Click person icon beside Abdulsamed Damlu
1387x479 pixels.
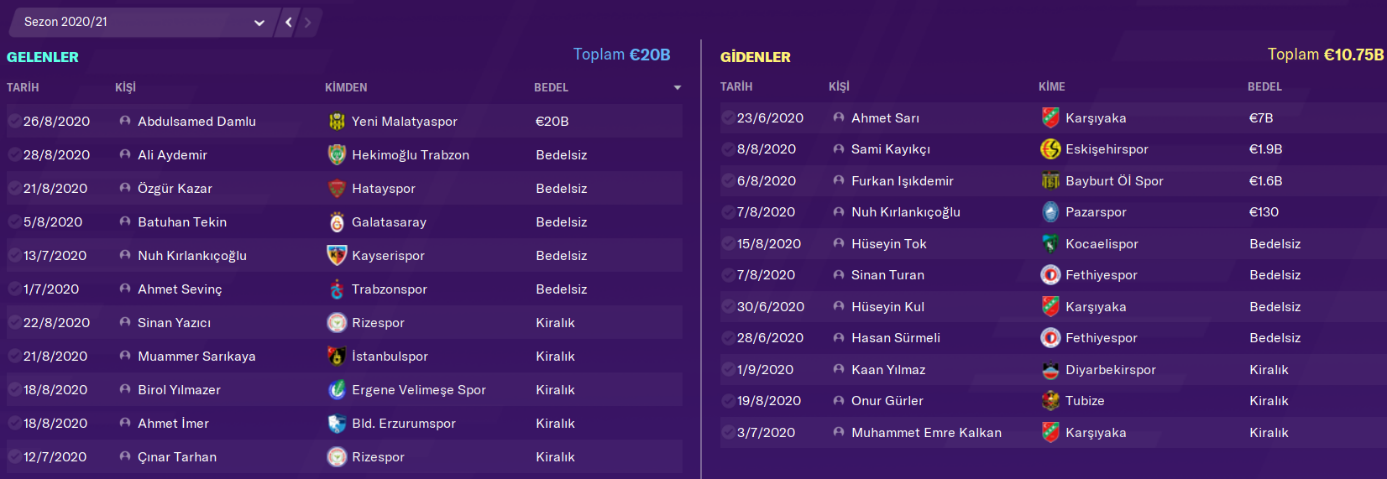click(x=125, y=121)
